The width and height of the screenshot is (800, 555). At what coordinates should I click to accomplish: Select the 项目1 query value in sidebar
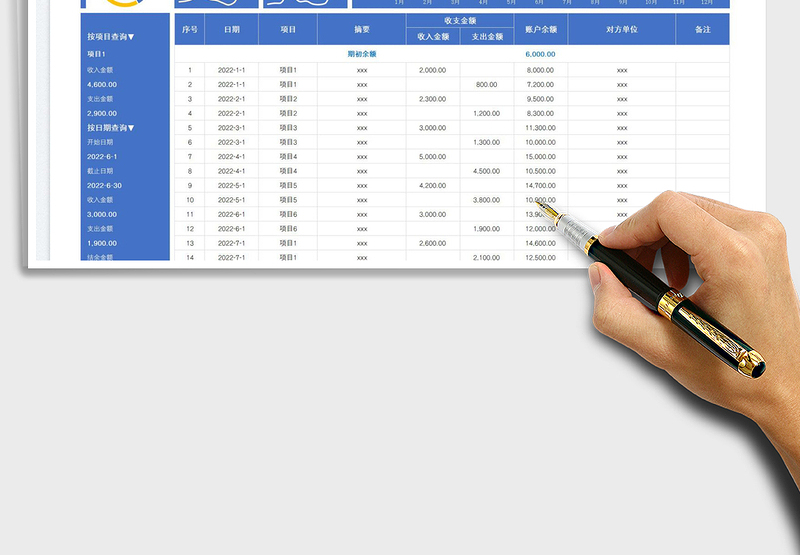[x=96, y=53]
